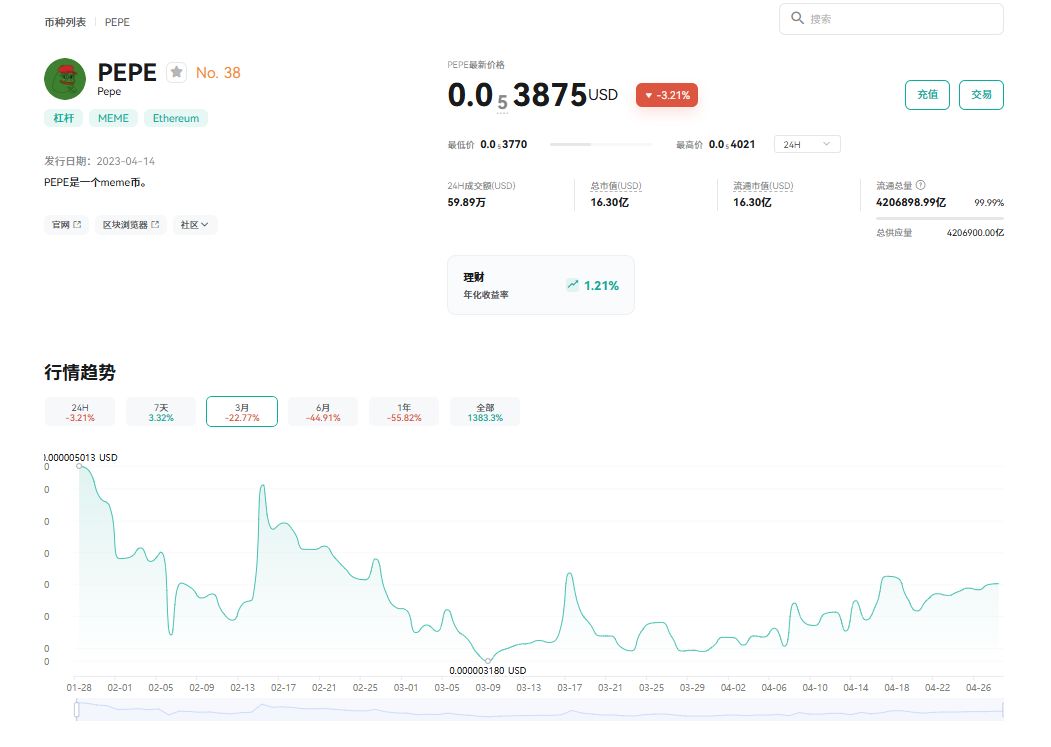Click the info icon beside 流通总量
This screenshot has height=747, width=1051.
pos(920,185)
